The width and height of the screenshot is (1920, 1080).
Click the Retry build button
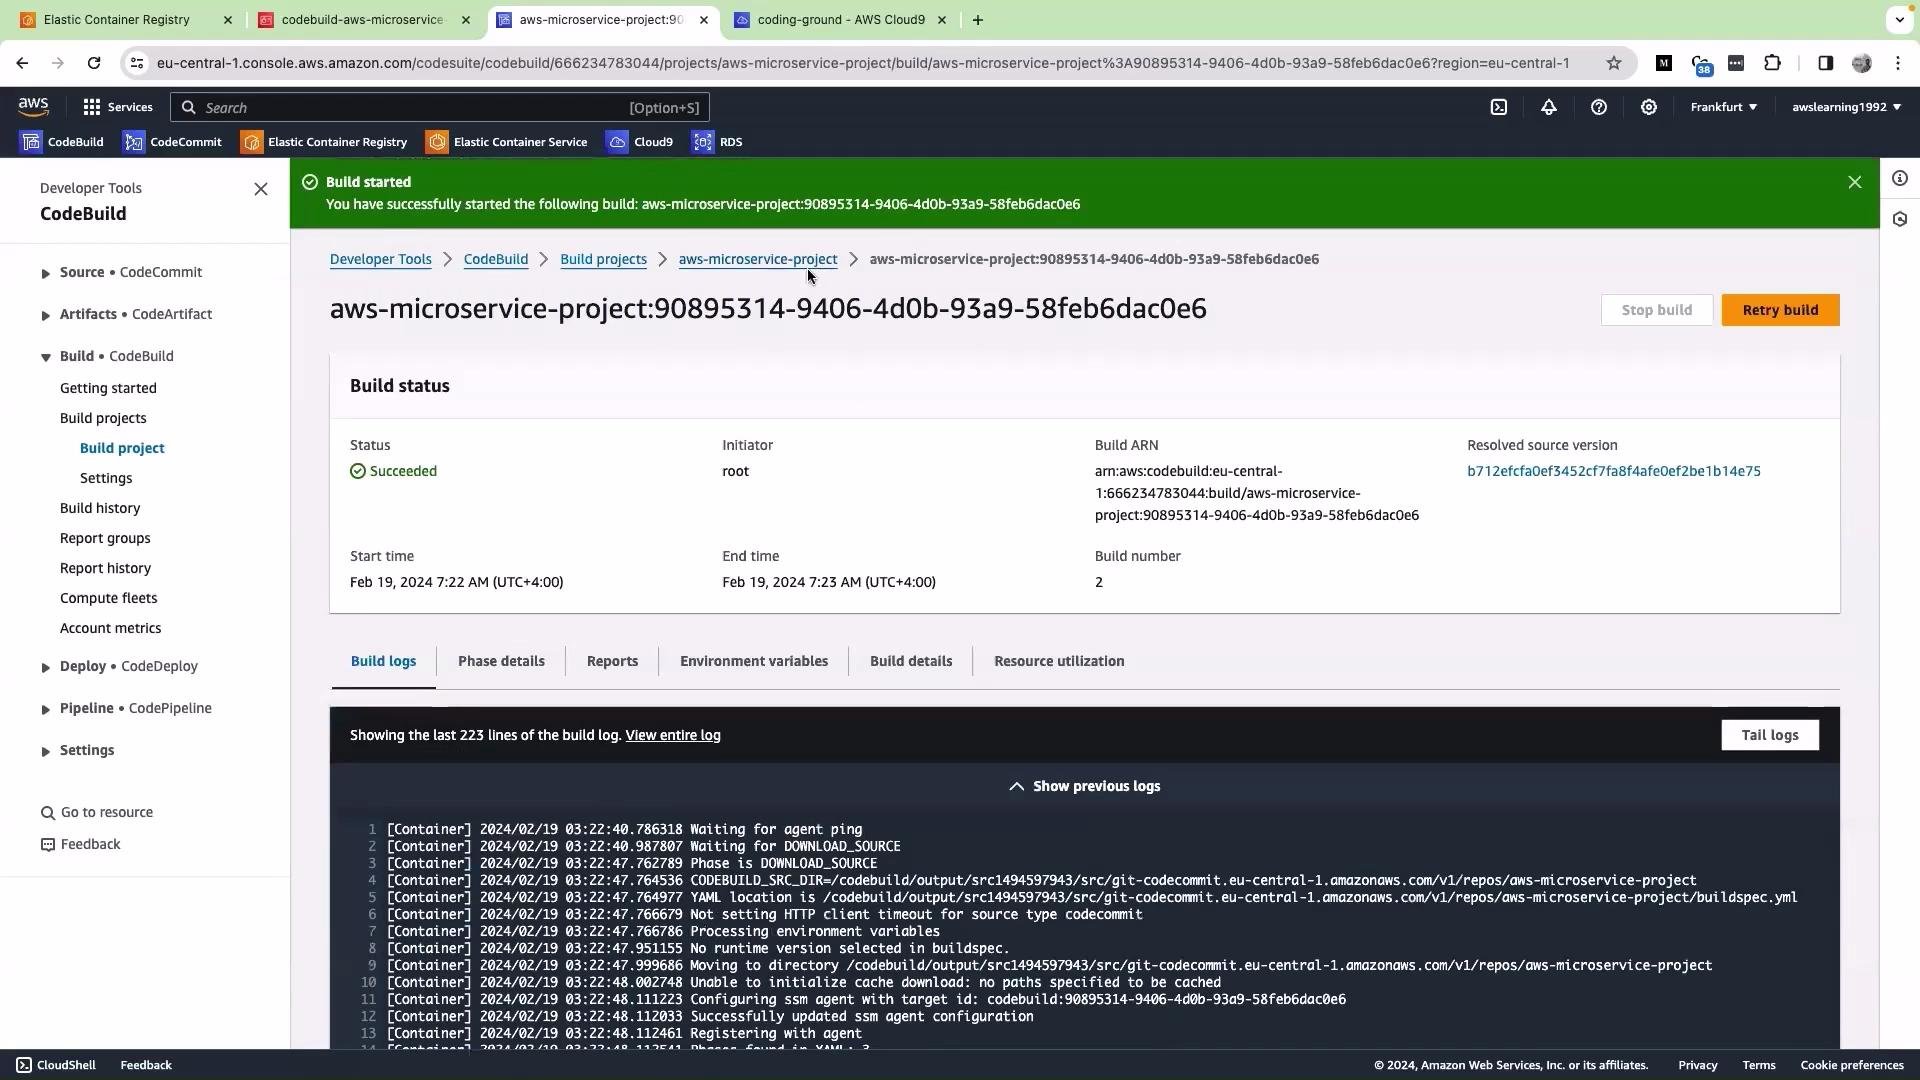(x=1780, y=310)
